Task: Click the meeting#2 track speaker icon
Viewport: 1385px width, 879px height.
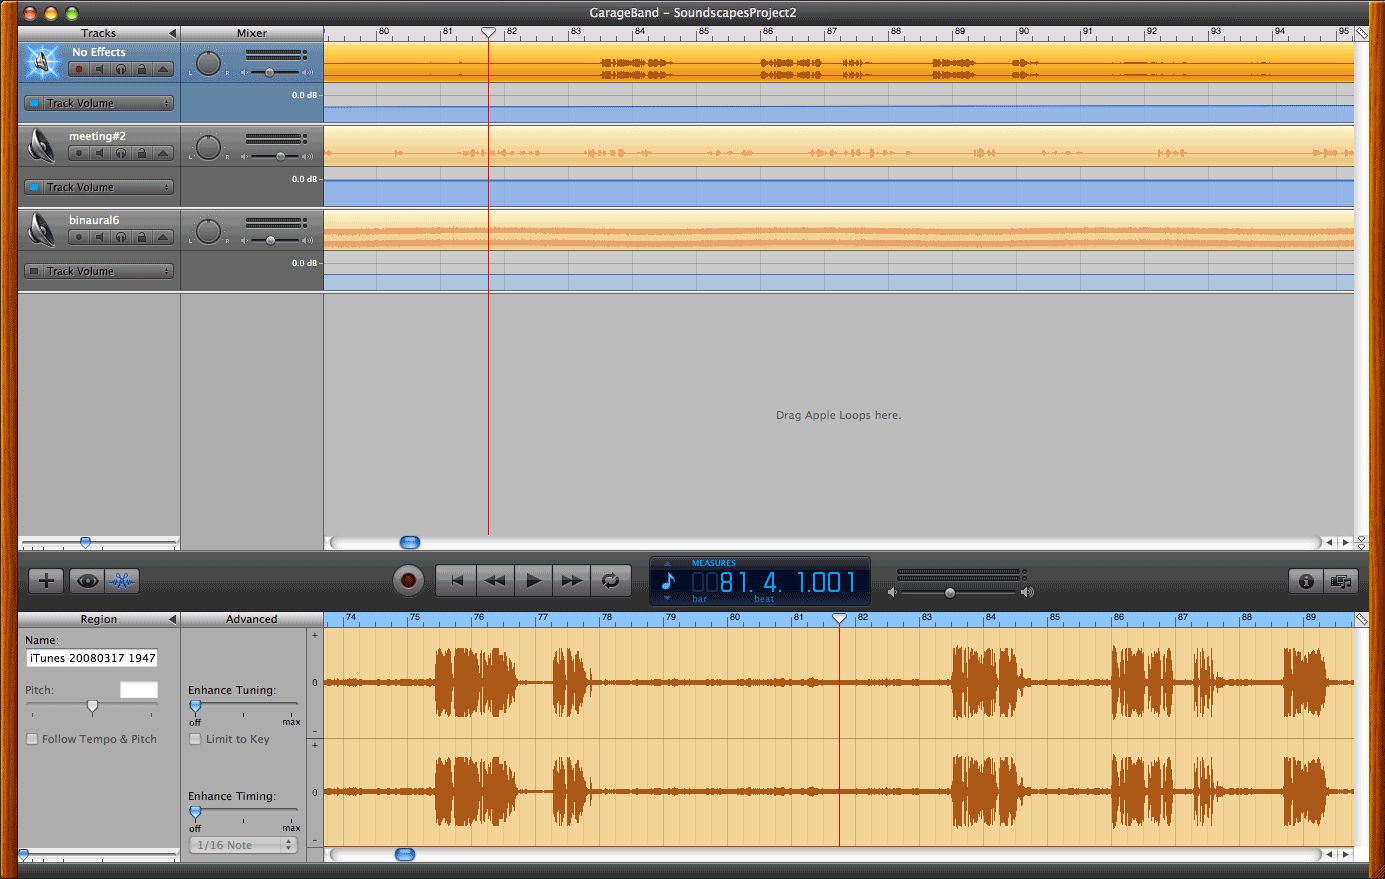Action: tap(42, 146)
